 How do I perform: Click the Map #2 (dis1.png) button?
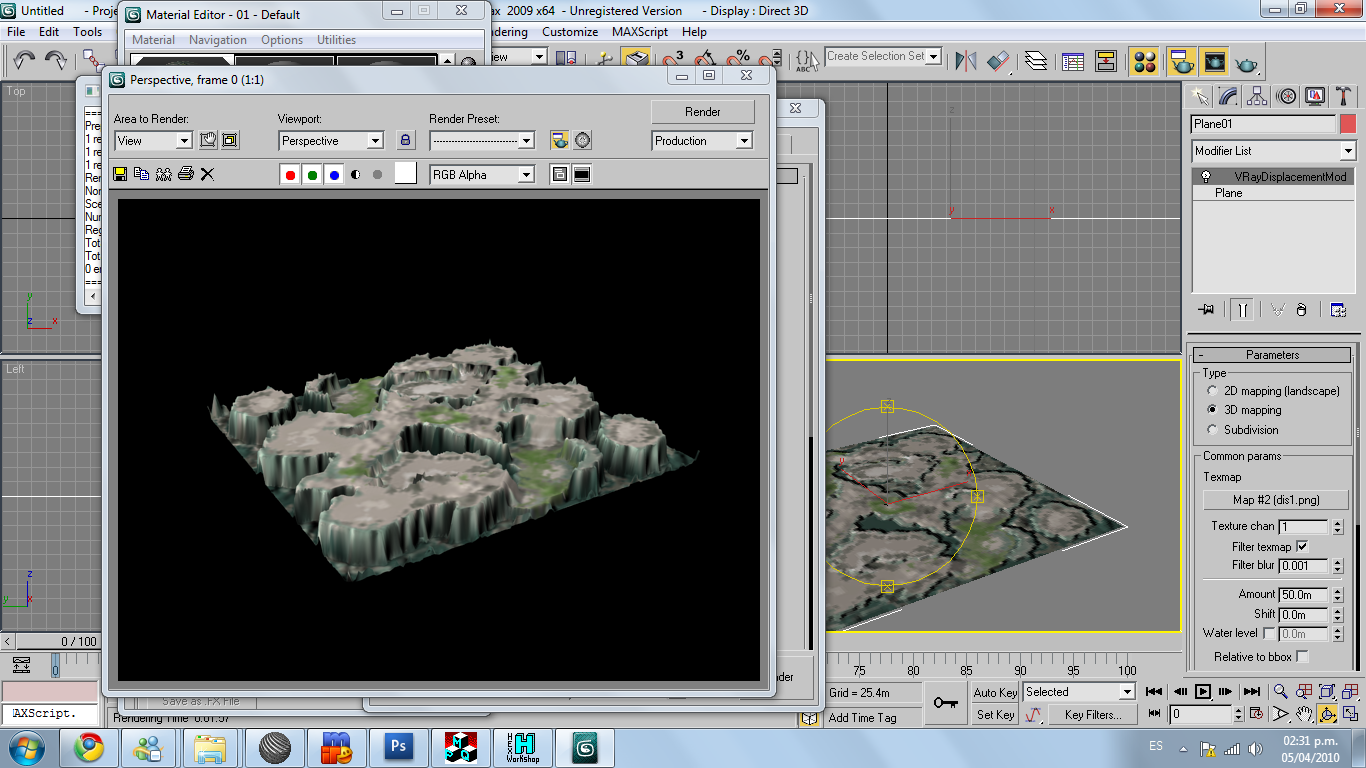coord(1276,500)
